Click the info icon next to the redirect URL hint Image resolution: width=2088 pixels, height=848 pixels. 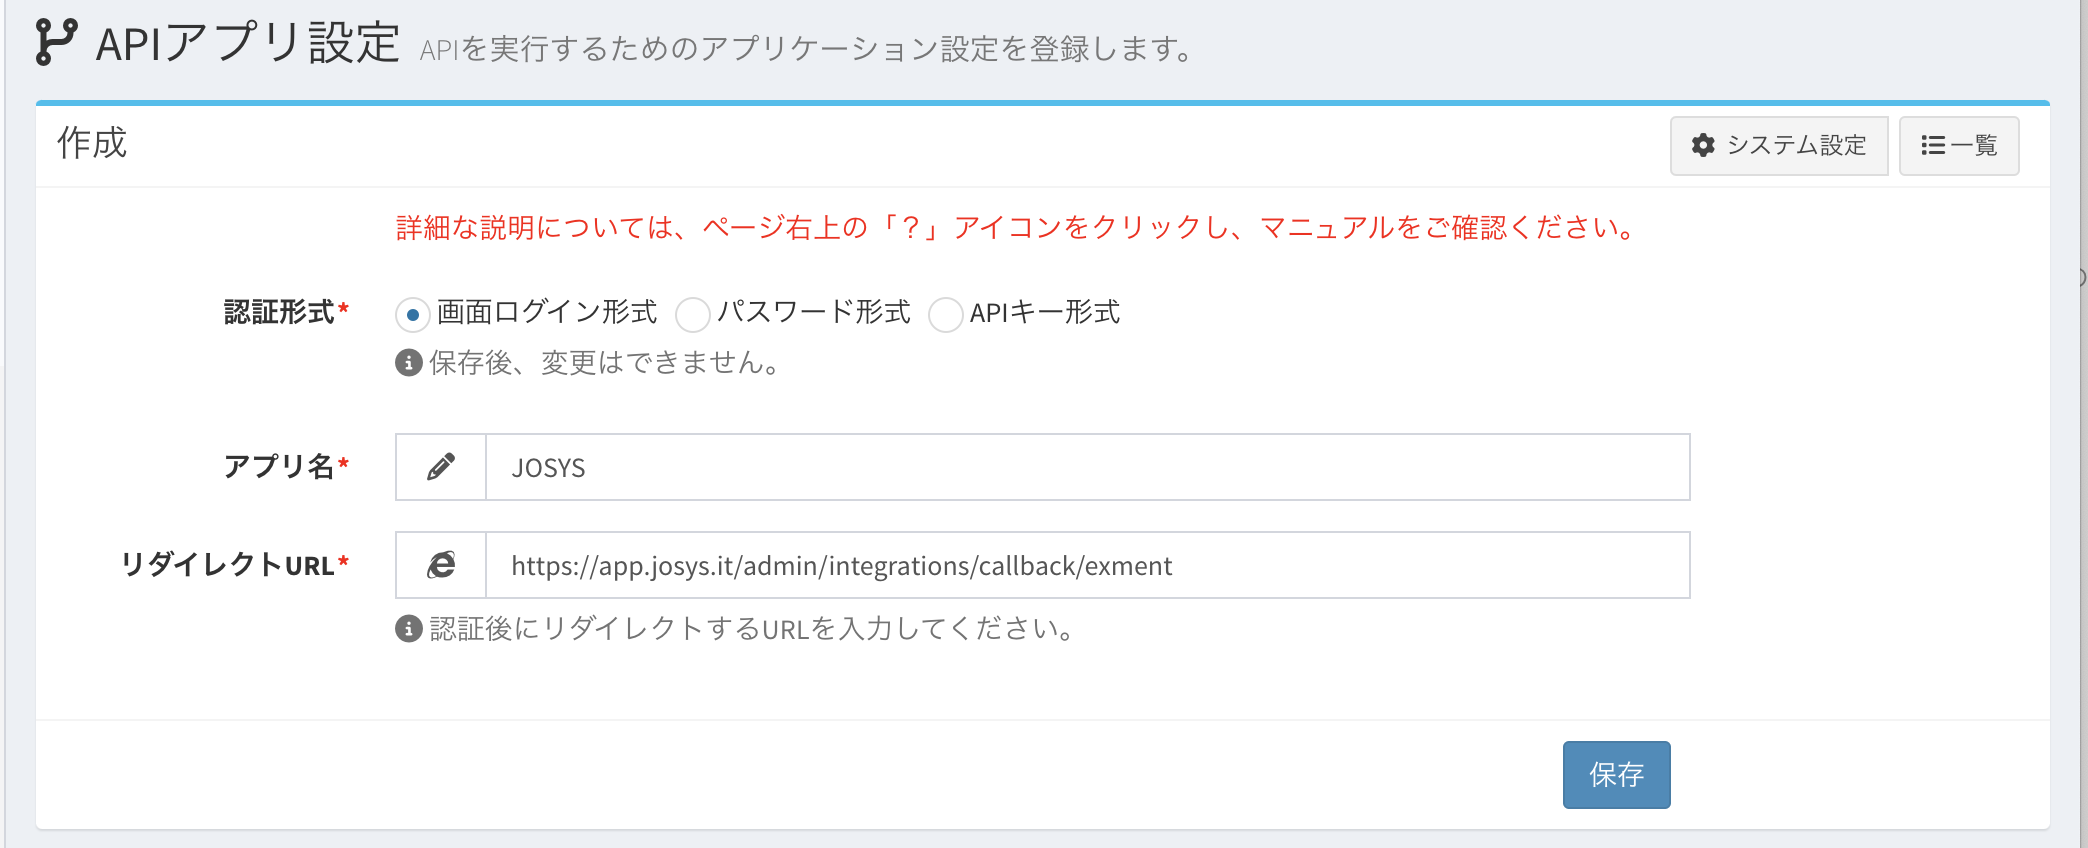click(x=409, y=628)
